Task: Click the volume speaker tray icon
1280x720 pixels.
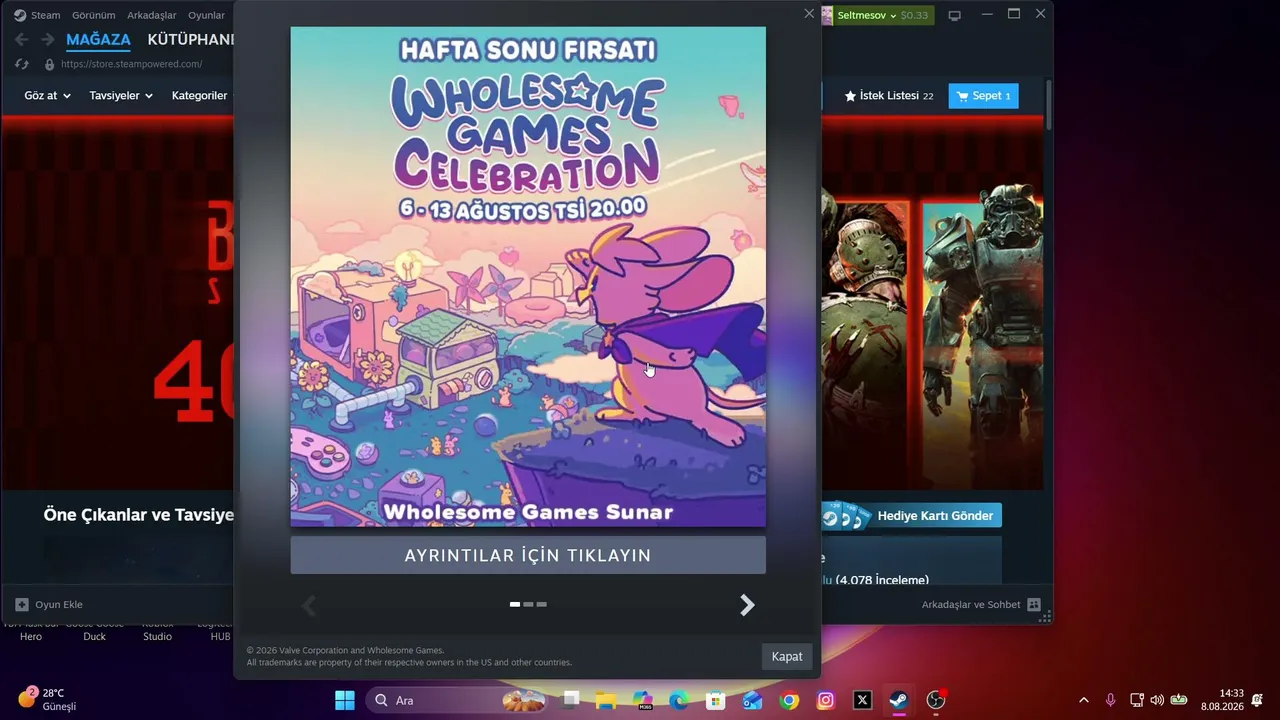Action: [1157, 700]
